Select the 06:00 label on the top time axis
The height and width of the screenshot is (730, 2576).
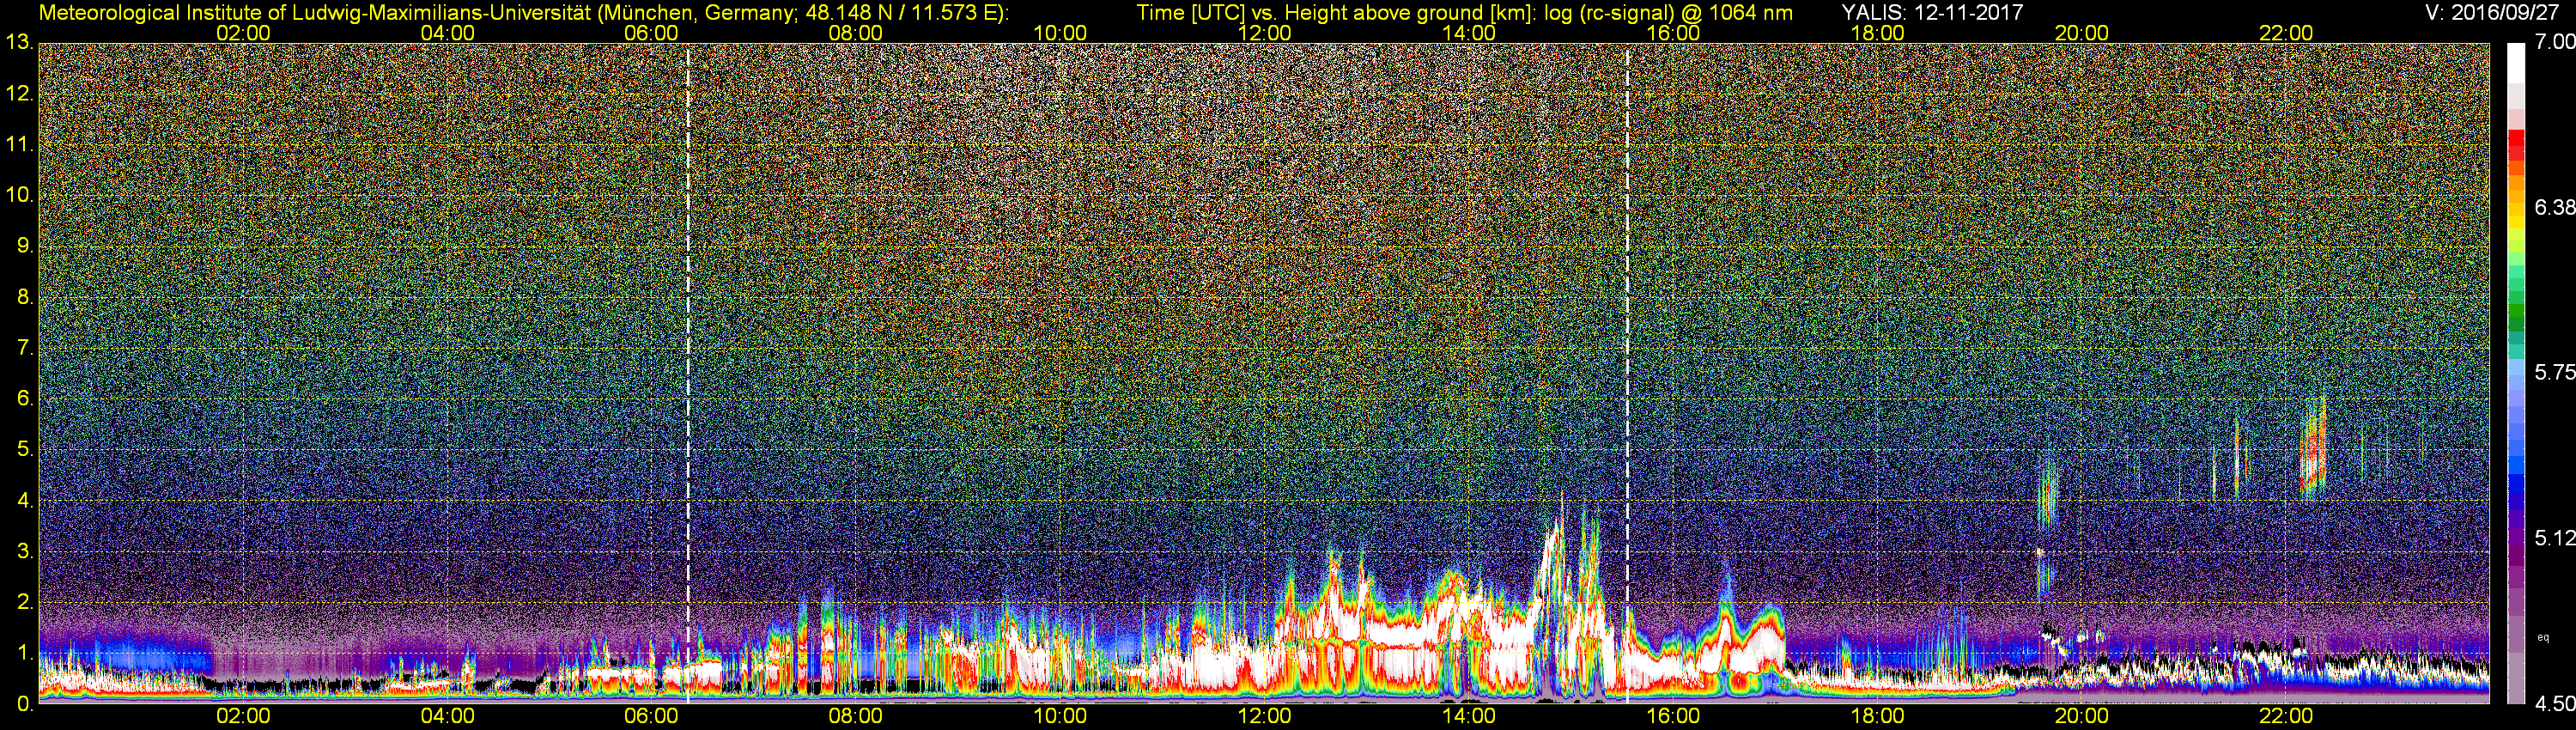pos(651,33)
